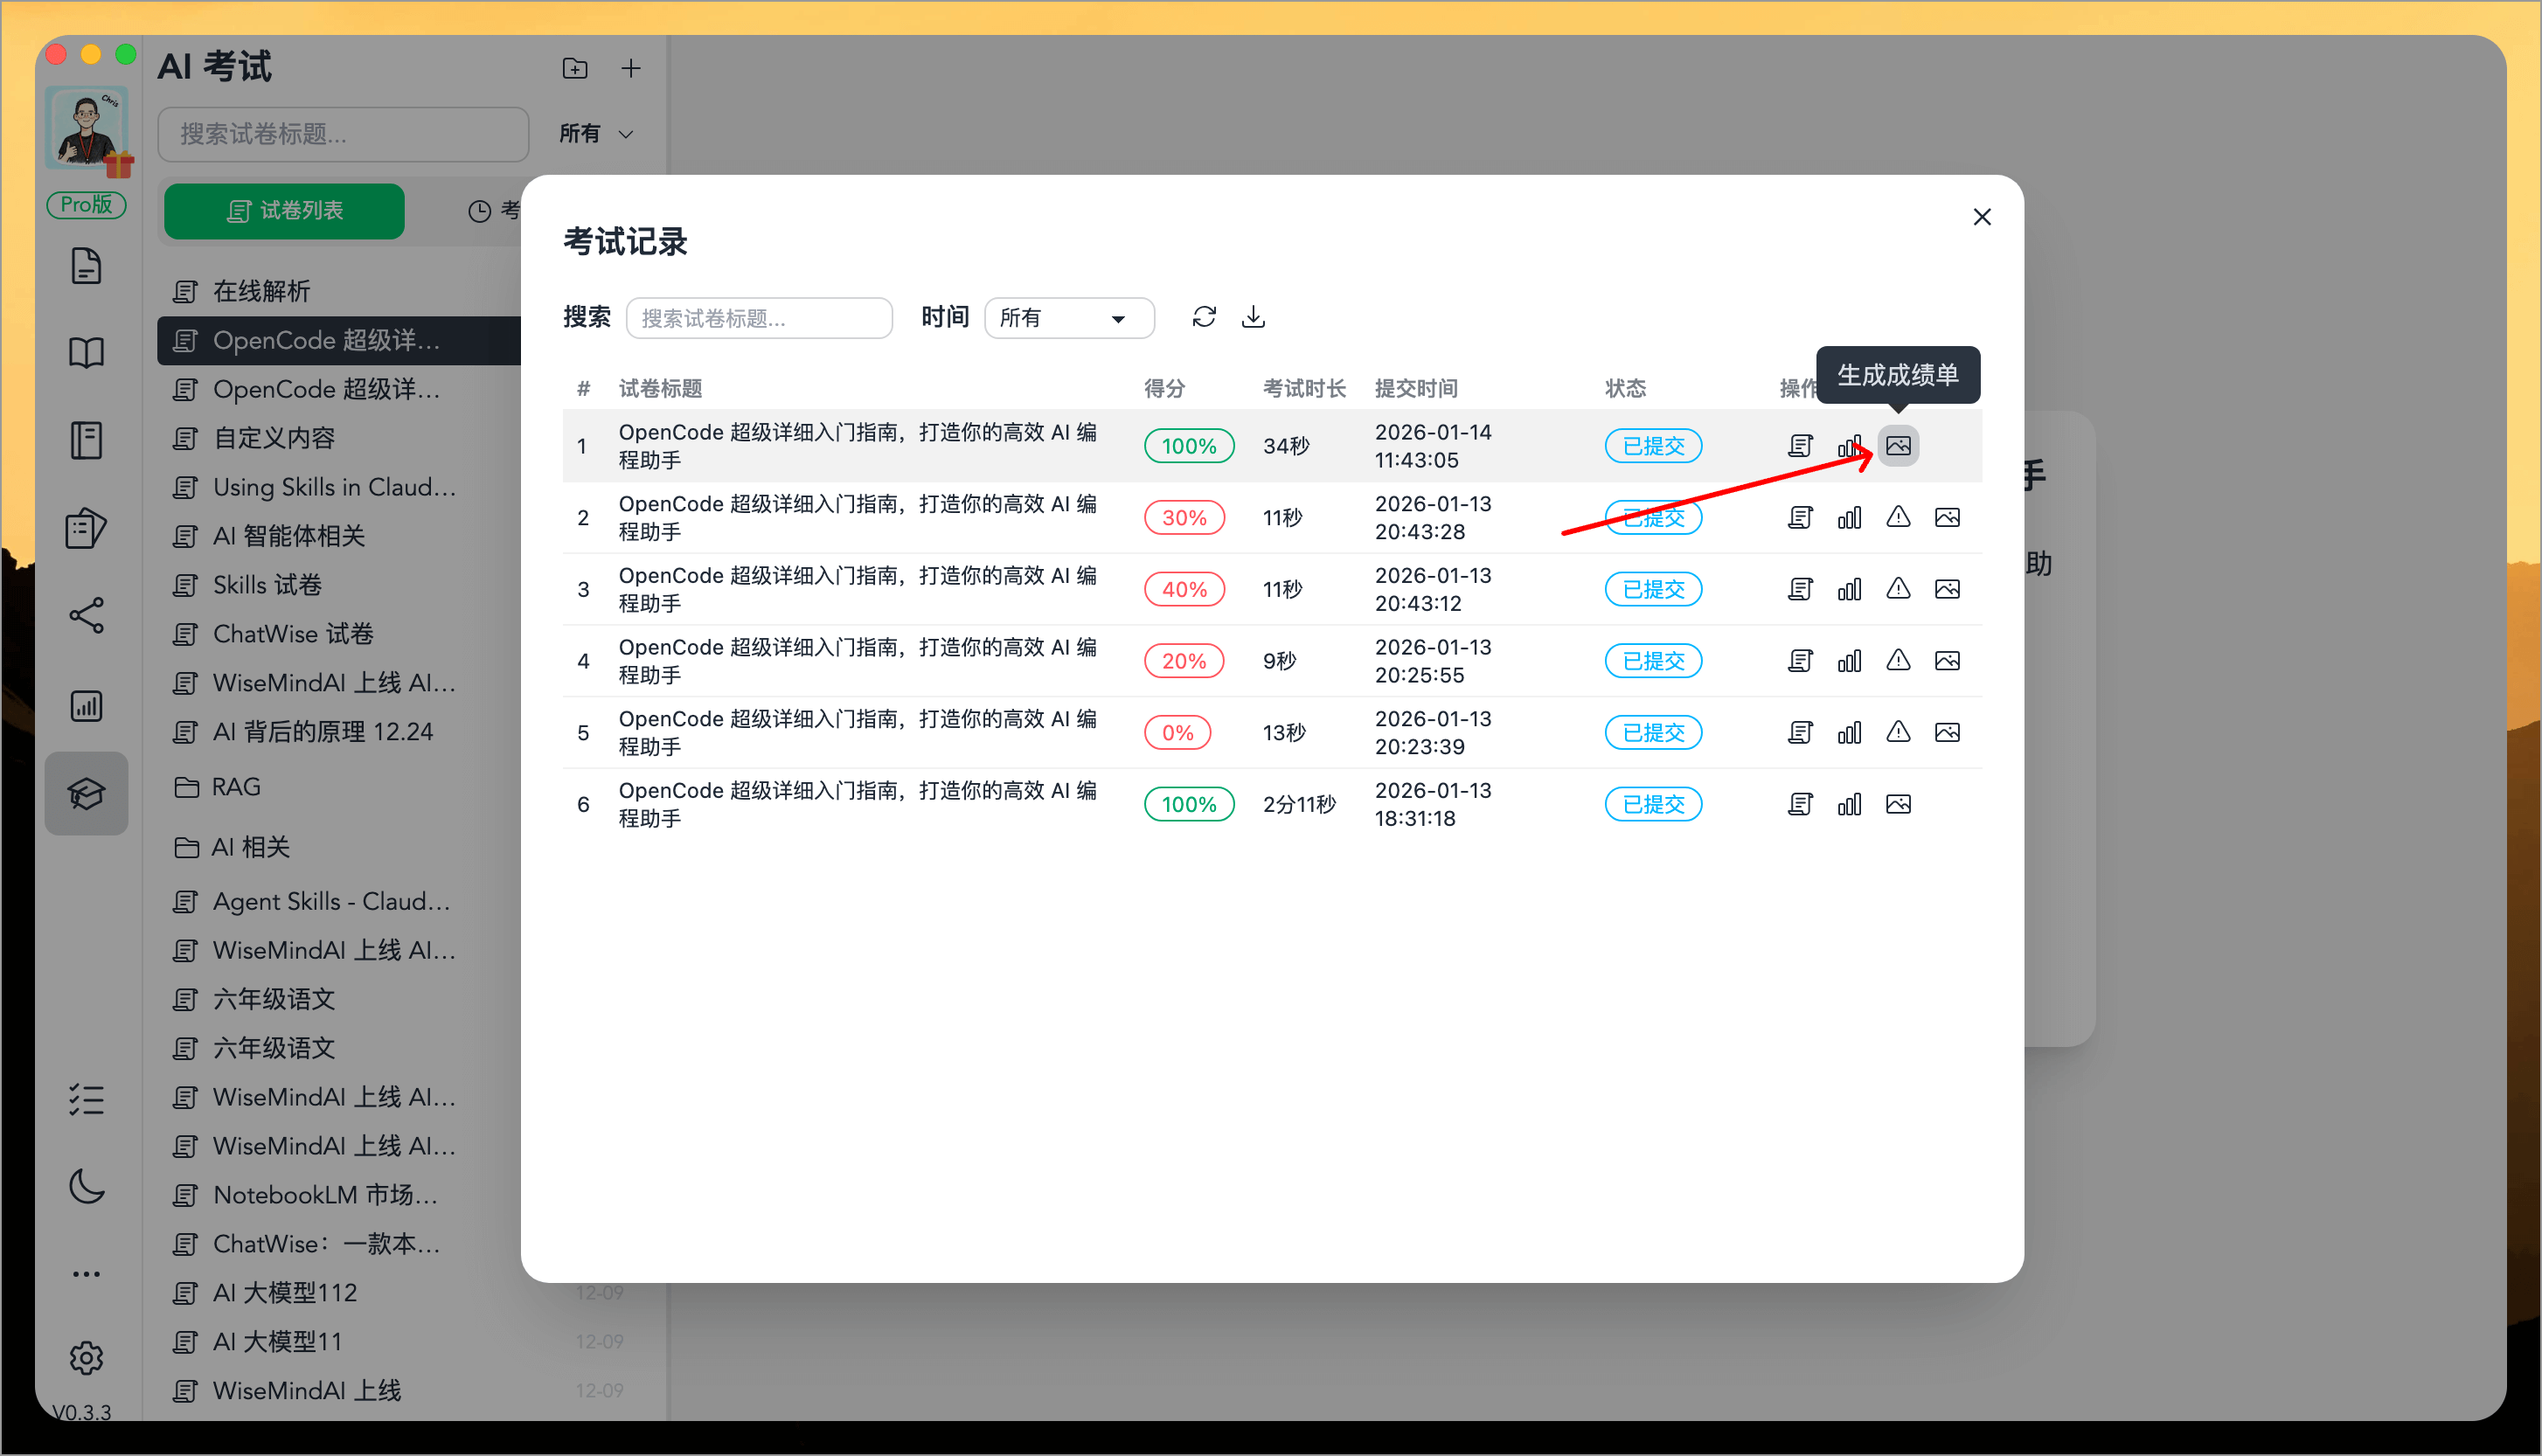Click the new folder icon in header
The image size is (2542, 1456).
pos(574,68)
